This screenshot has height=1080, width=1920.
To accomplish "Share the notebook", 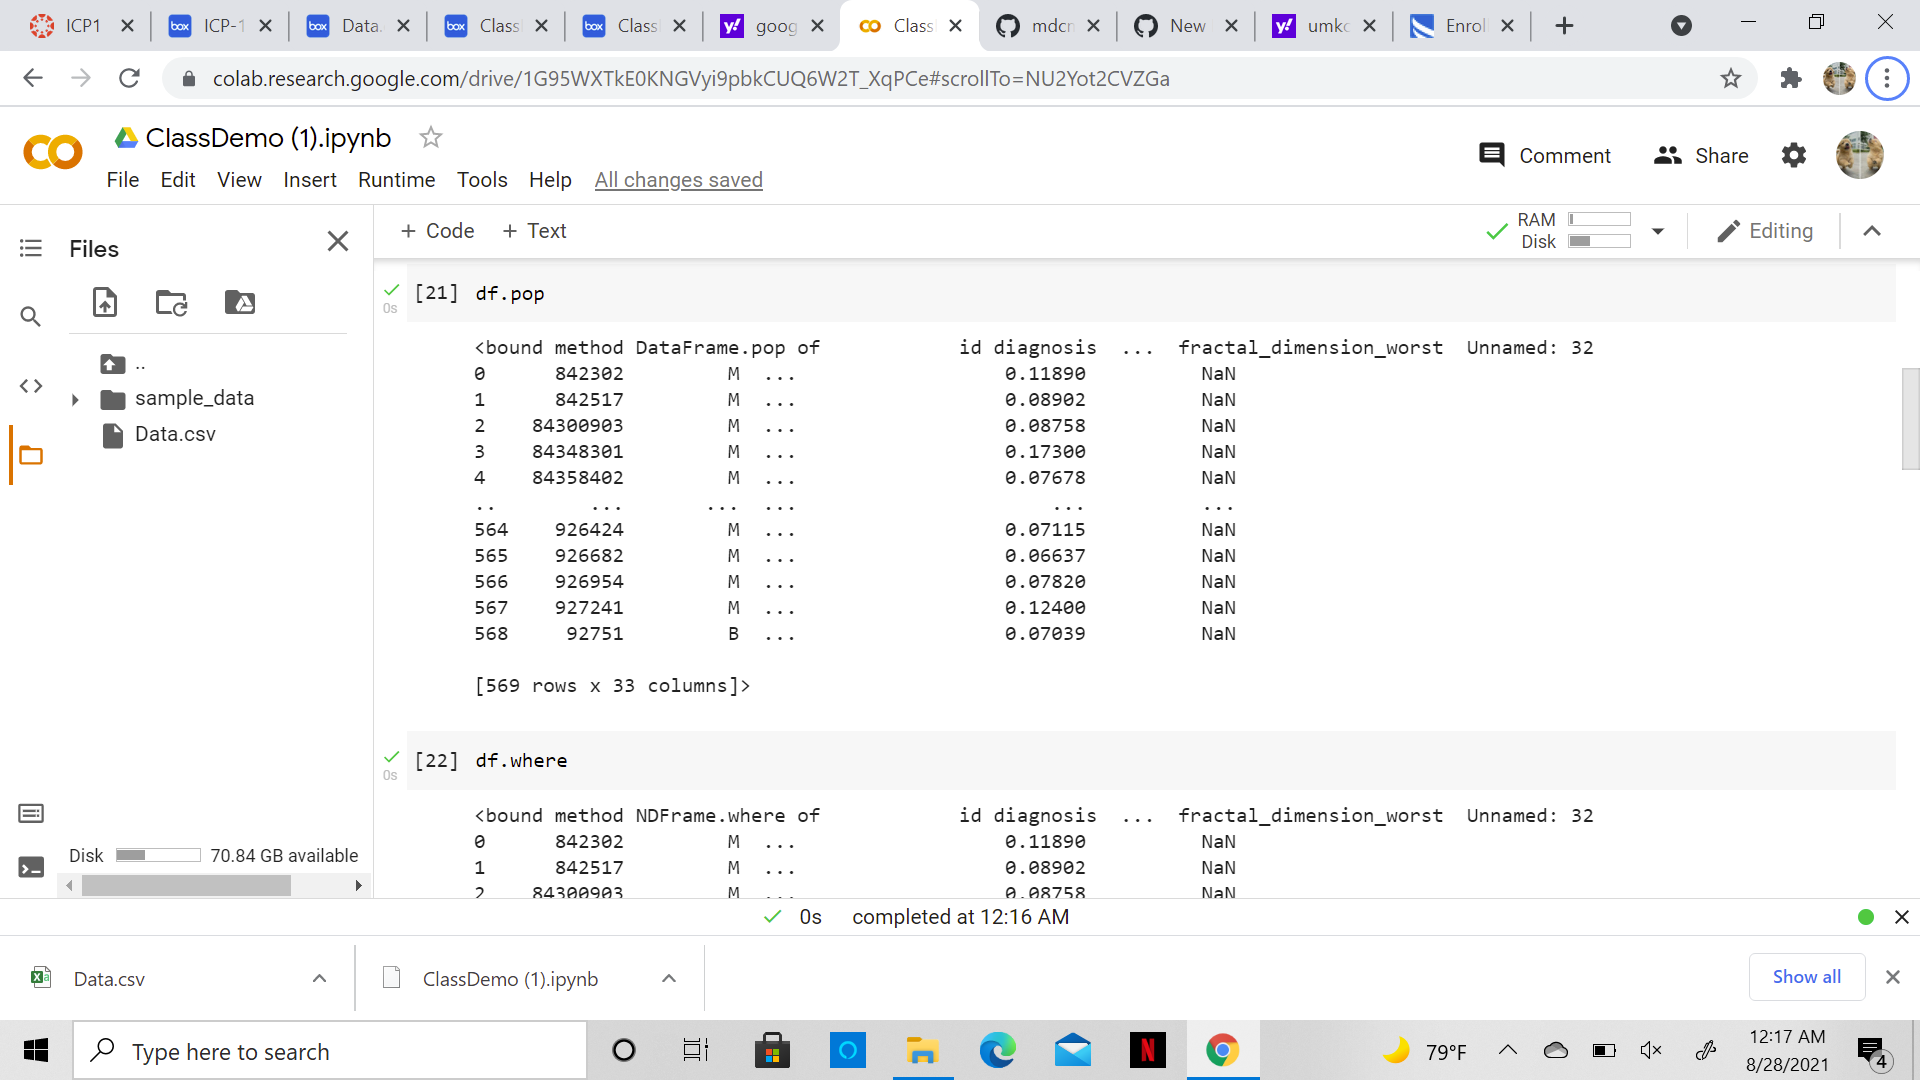I will [1701, 155].
